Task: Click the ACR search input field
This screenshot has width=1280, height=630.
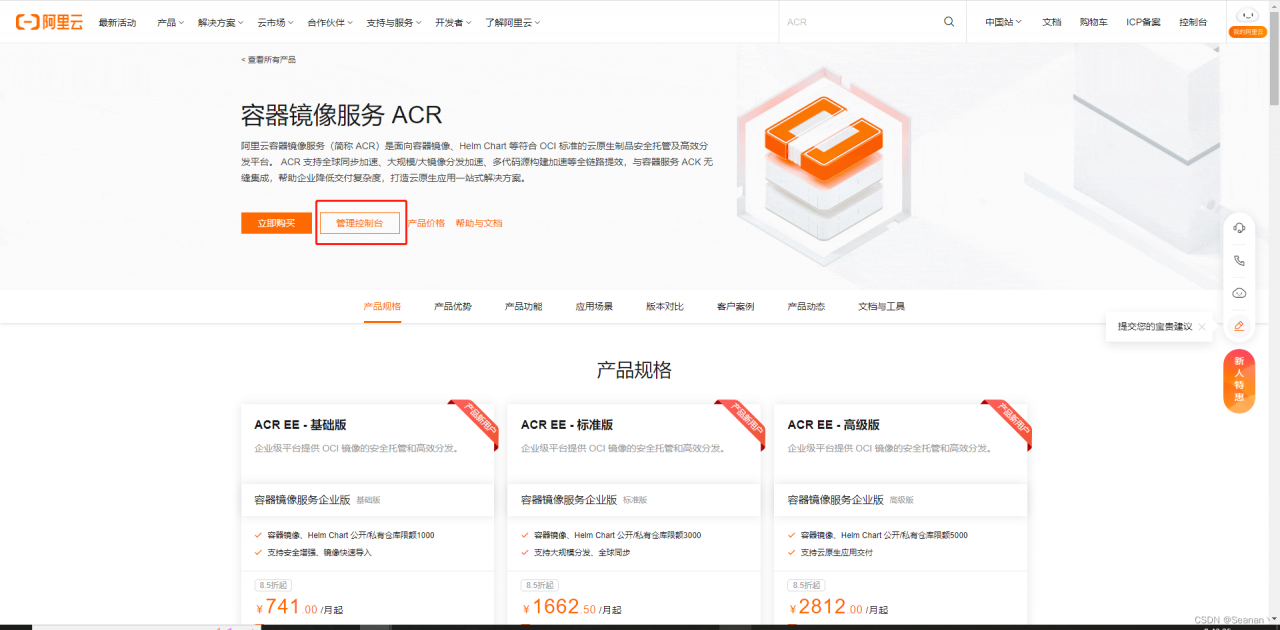Action: 860,21
